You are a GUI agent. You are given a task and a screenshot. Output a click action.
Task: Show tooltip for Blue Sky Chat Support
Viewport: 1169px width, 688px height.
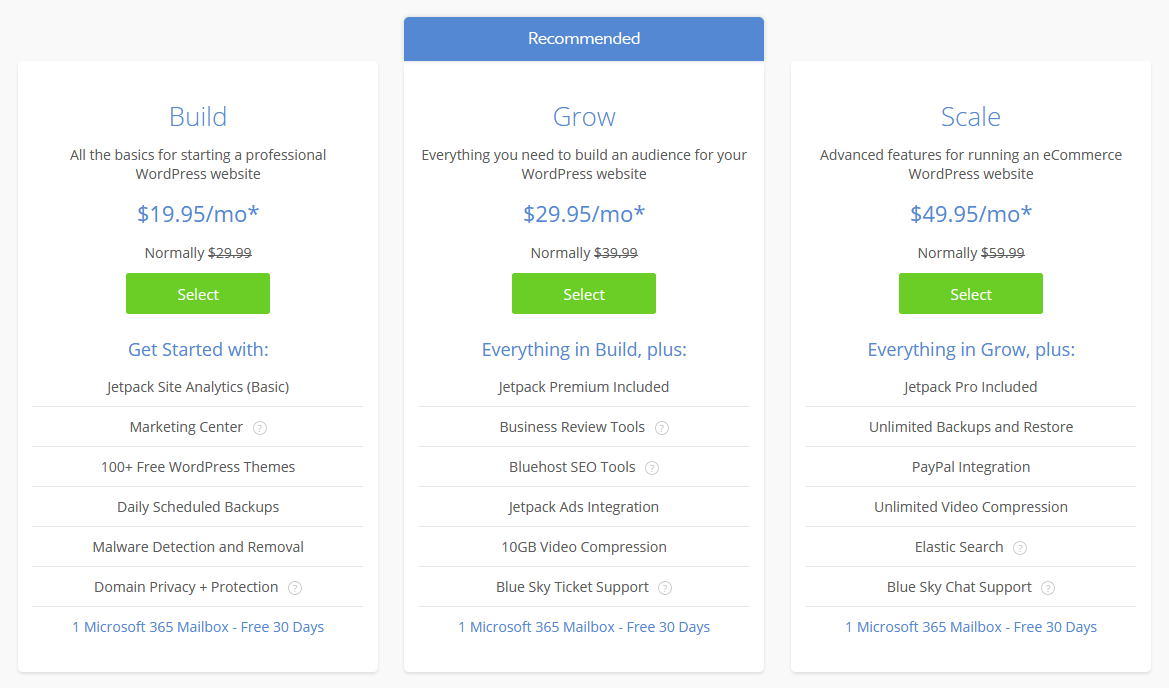coord(1048,588)
